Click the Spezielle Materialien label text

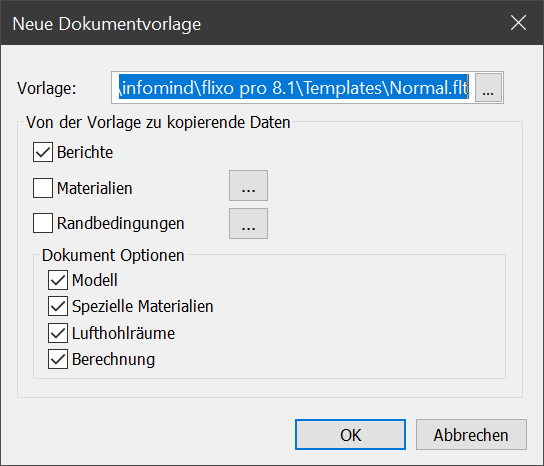(143, 306)
